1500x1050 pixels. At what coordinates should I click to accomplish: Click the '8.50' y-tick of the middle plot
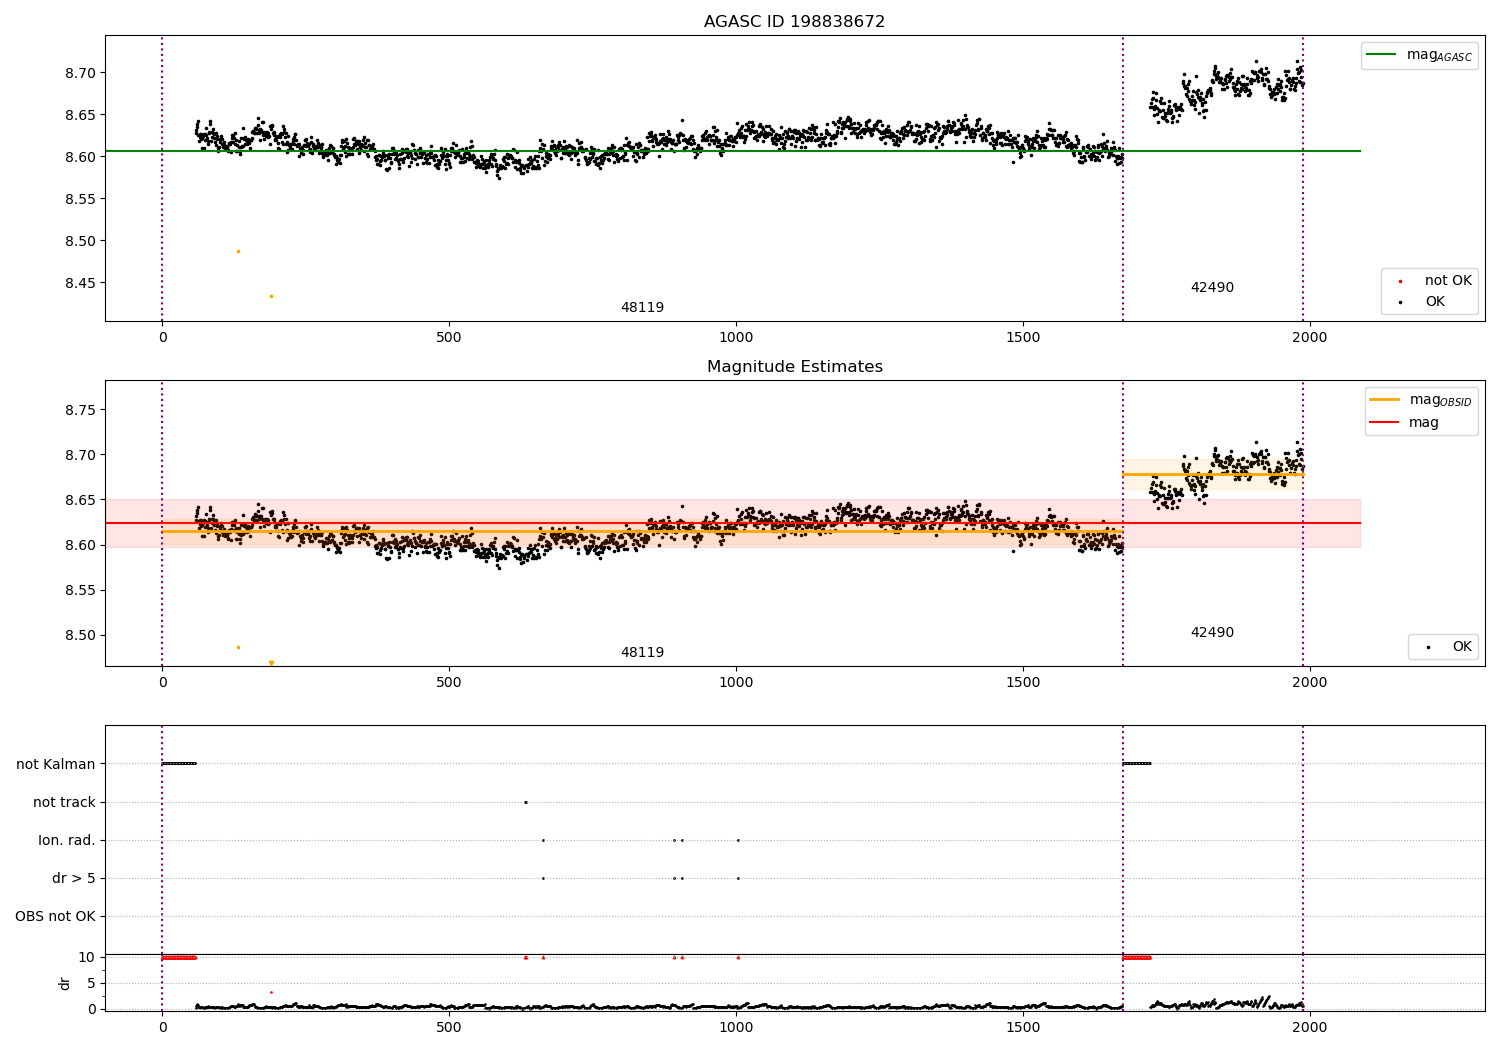click(x=80, y=635)
